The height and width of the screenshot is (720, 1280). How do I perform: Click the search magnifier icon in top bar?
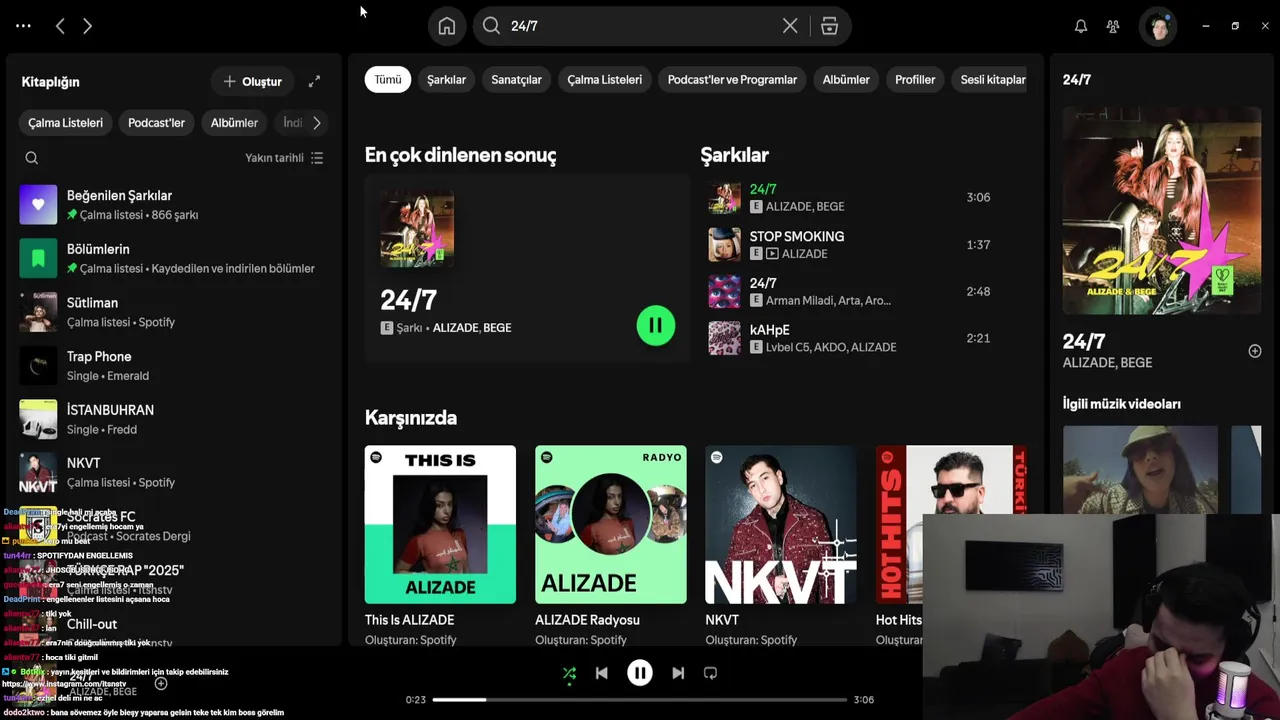[491, 26]
